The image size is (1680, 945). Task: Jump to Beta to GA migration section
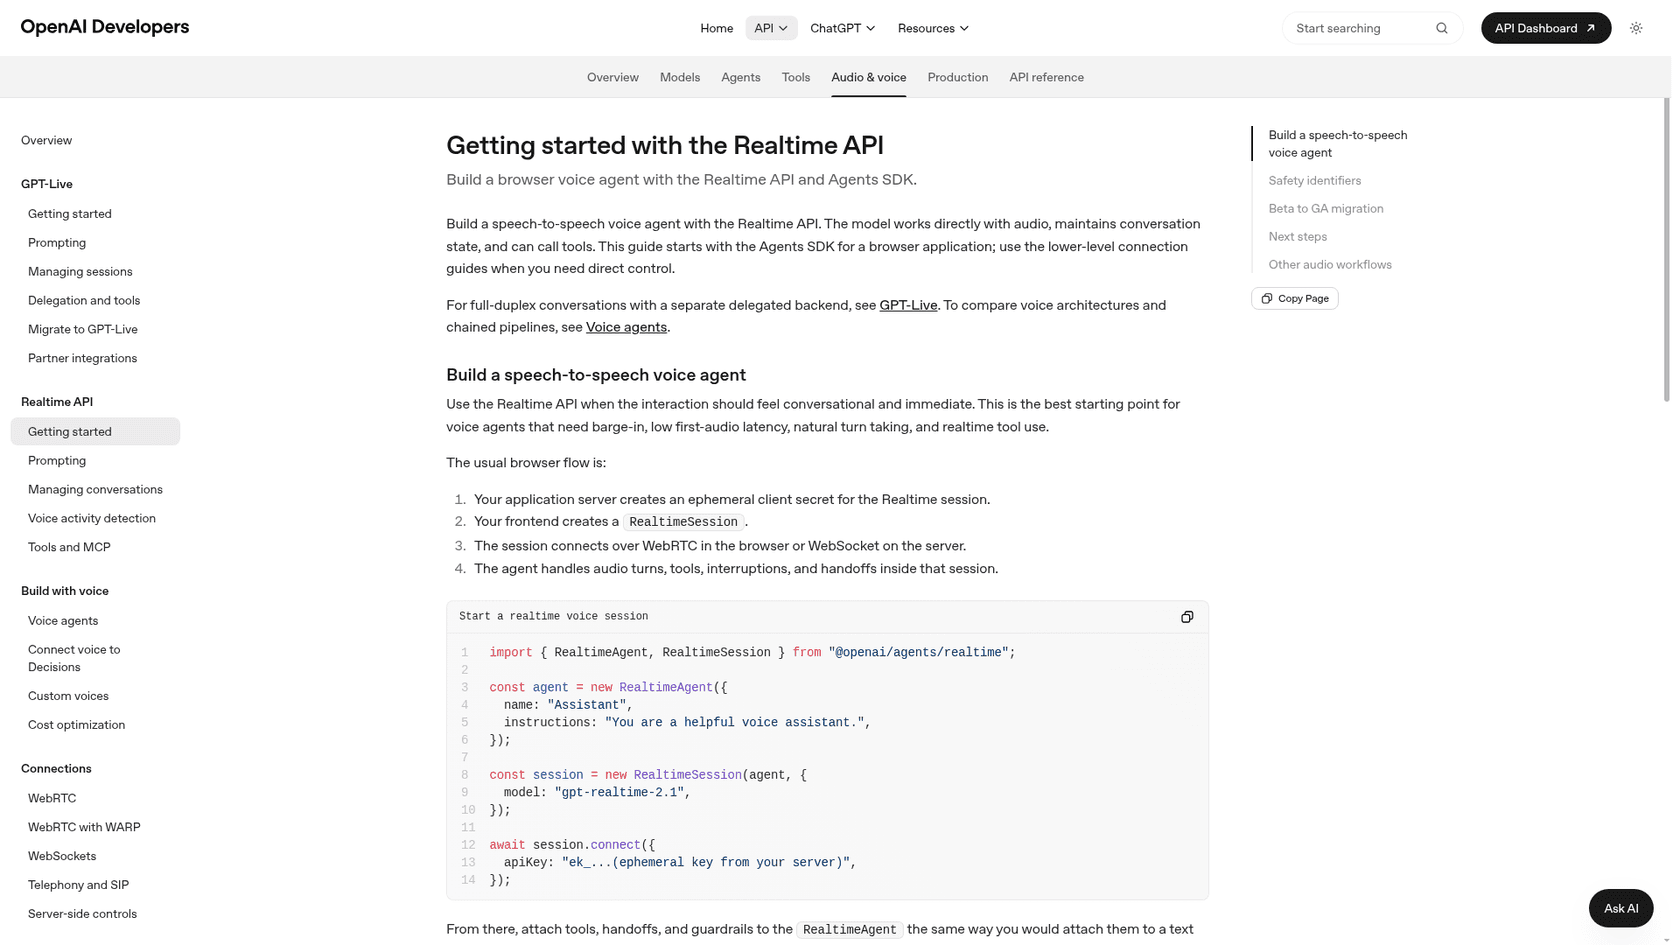tap(1326, 209)
